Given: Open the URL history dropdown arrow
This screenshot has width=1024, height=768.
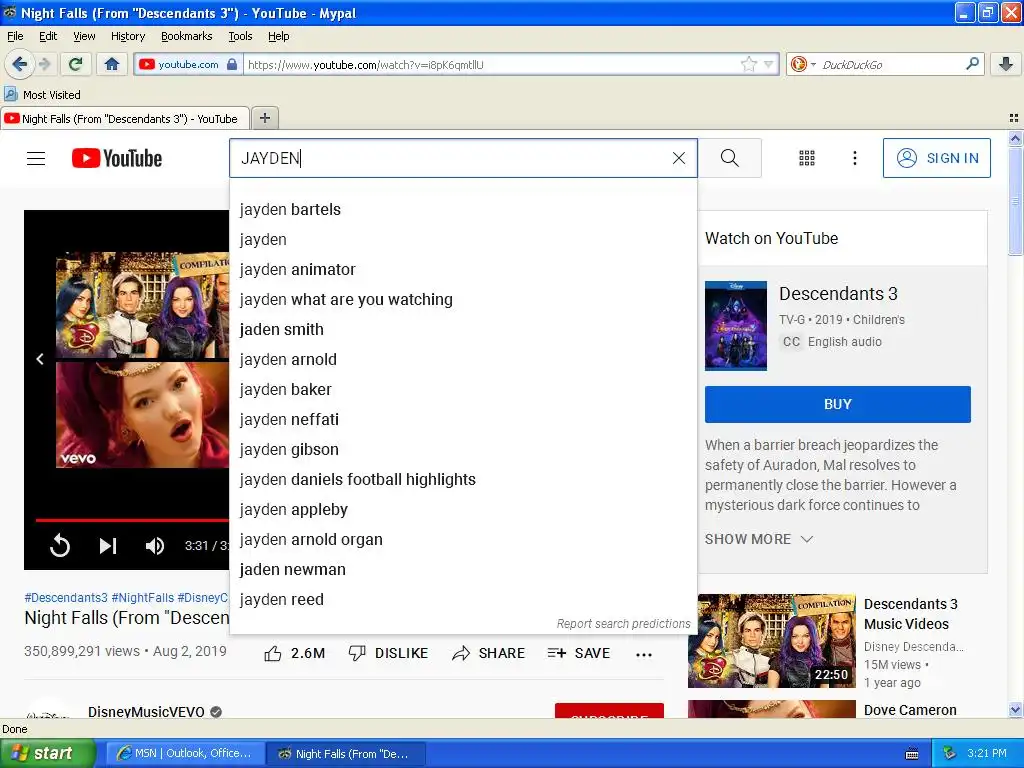Looking at the screenshot, I should point(769,64).
